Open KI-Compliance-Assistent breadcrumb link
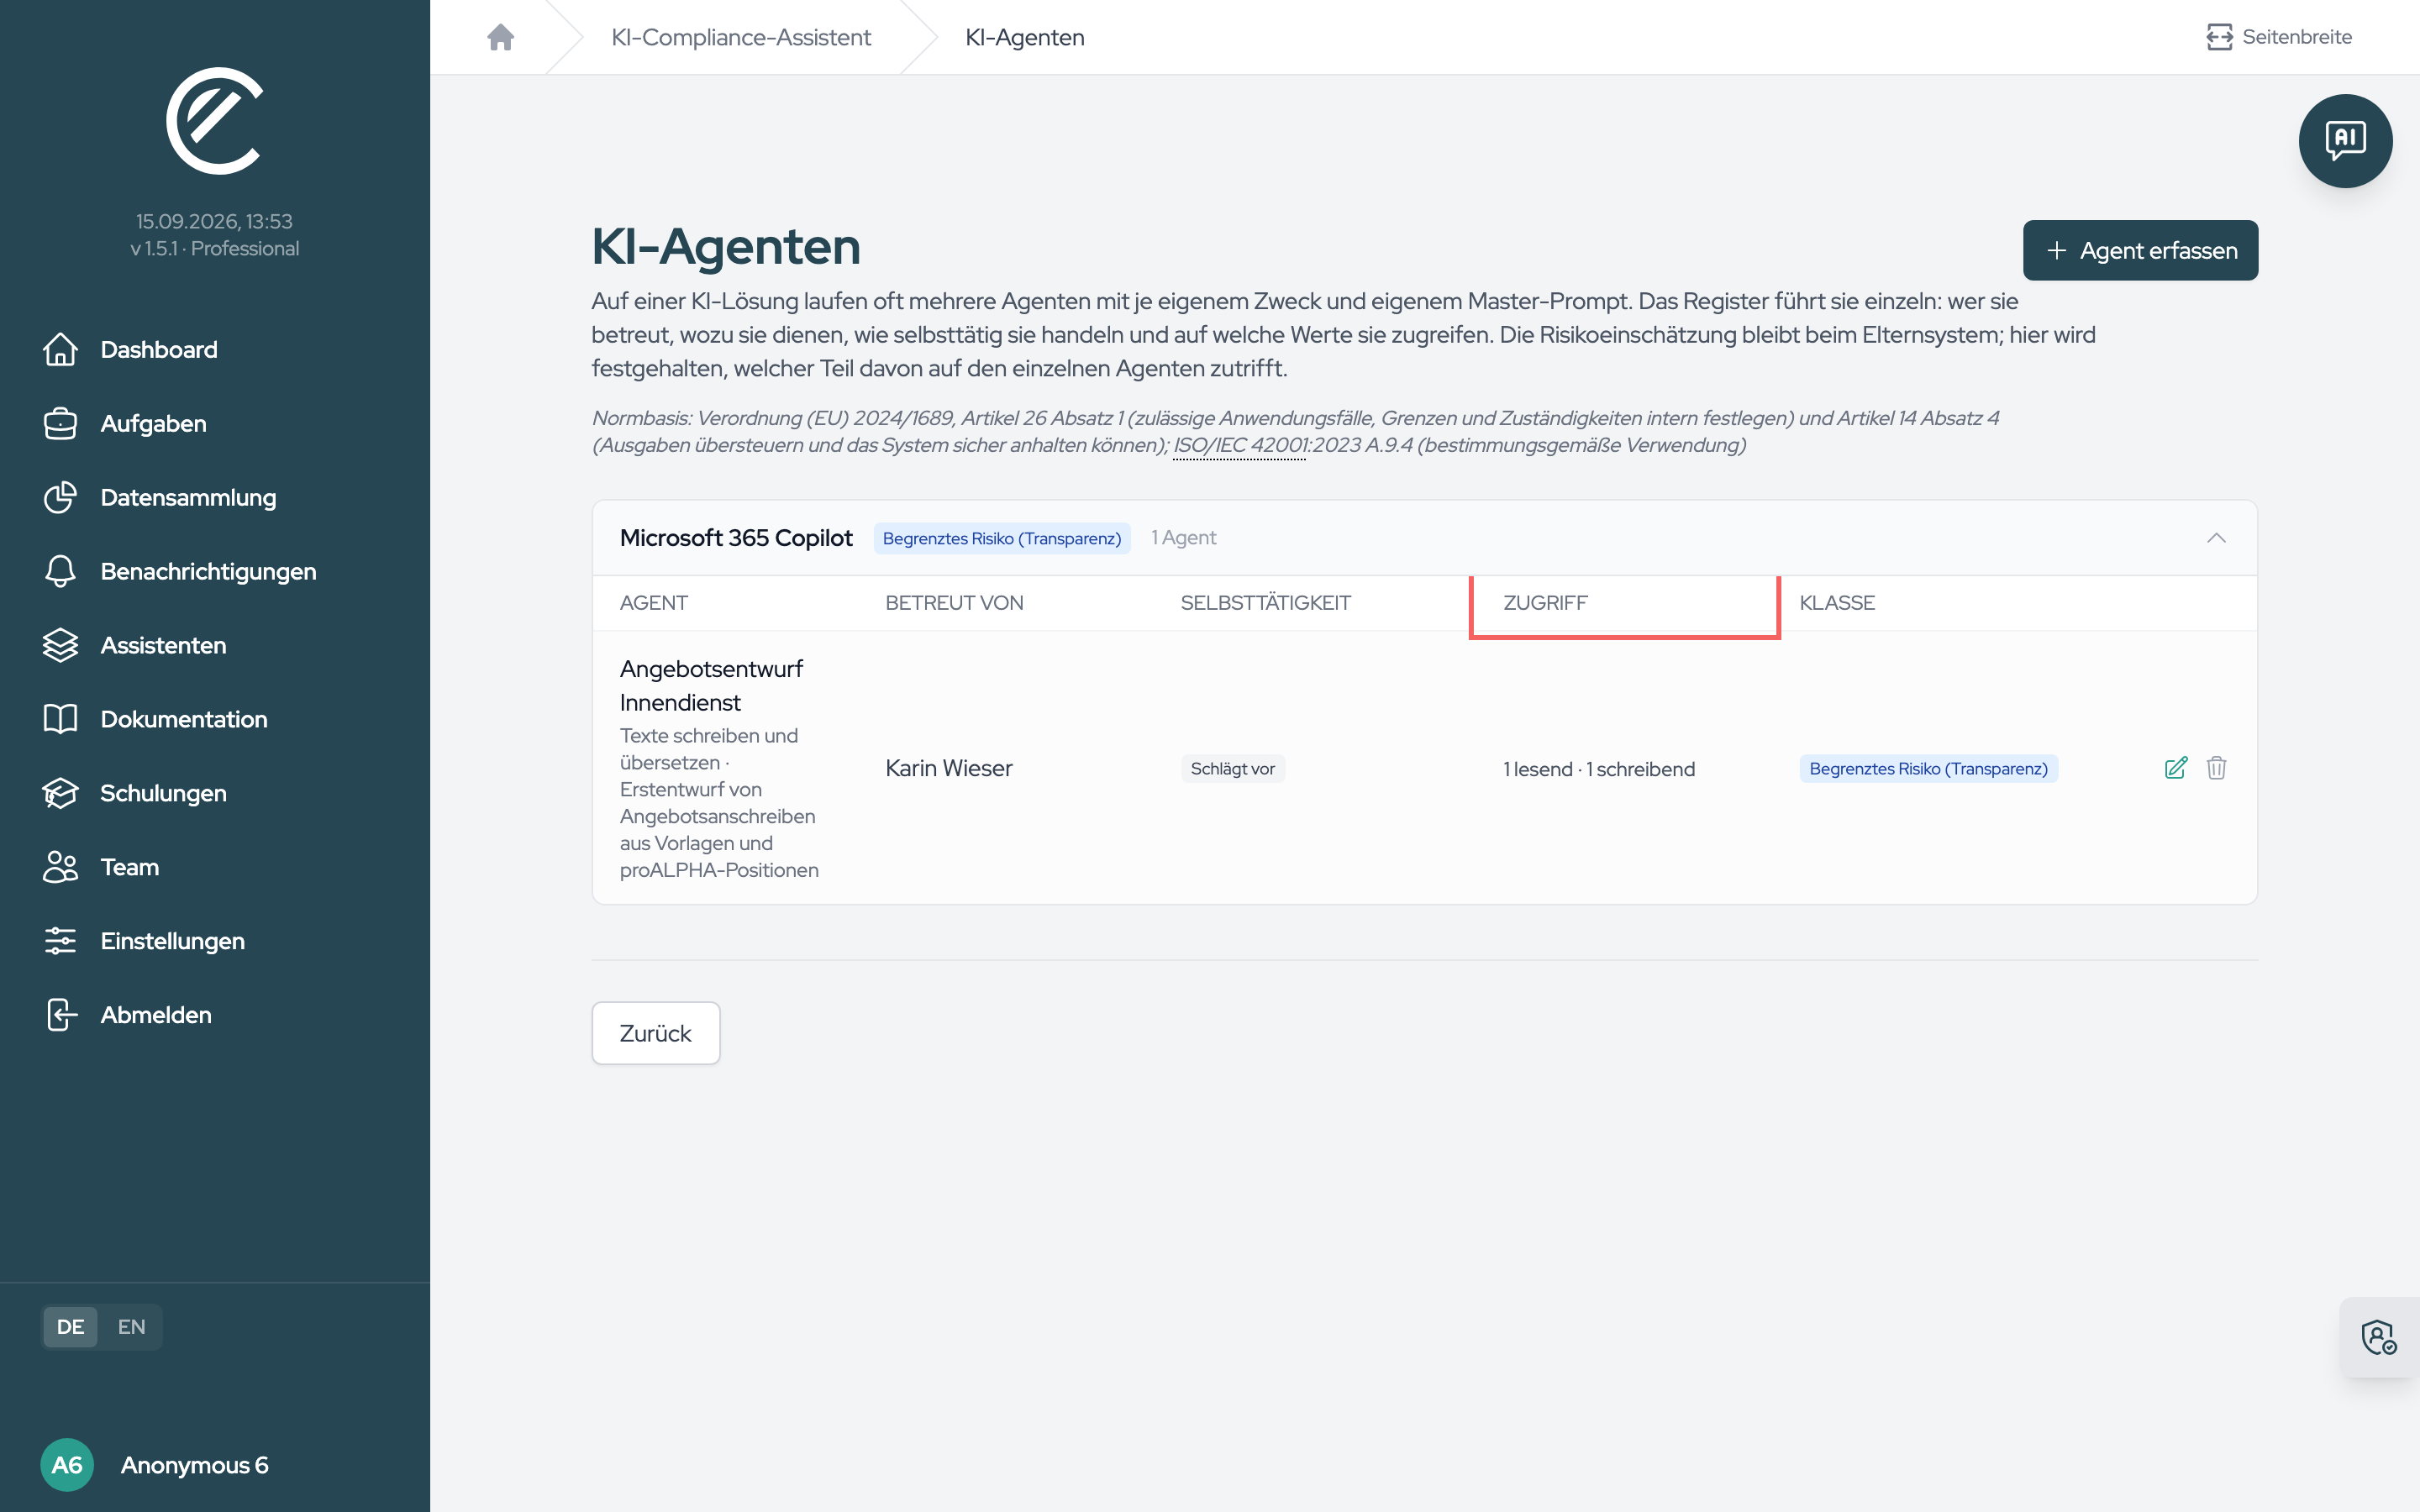2420x1512 pixels. pyautogui.click(x=741, y=37)
